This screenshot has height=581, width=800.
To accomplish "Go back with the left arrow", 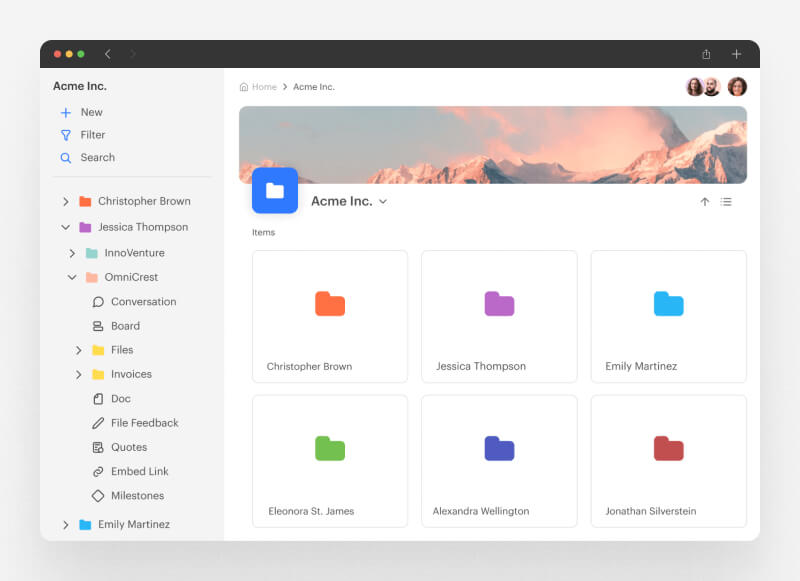I will [108, 54].
